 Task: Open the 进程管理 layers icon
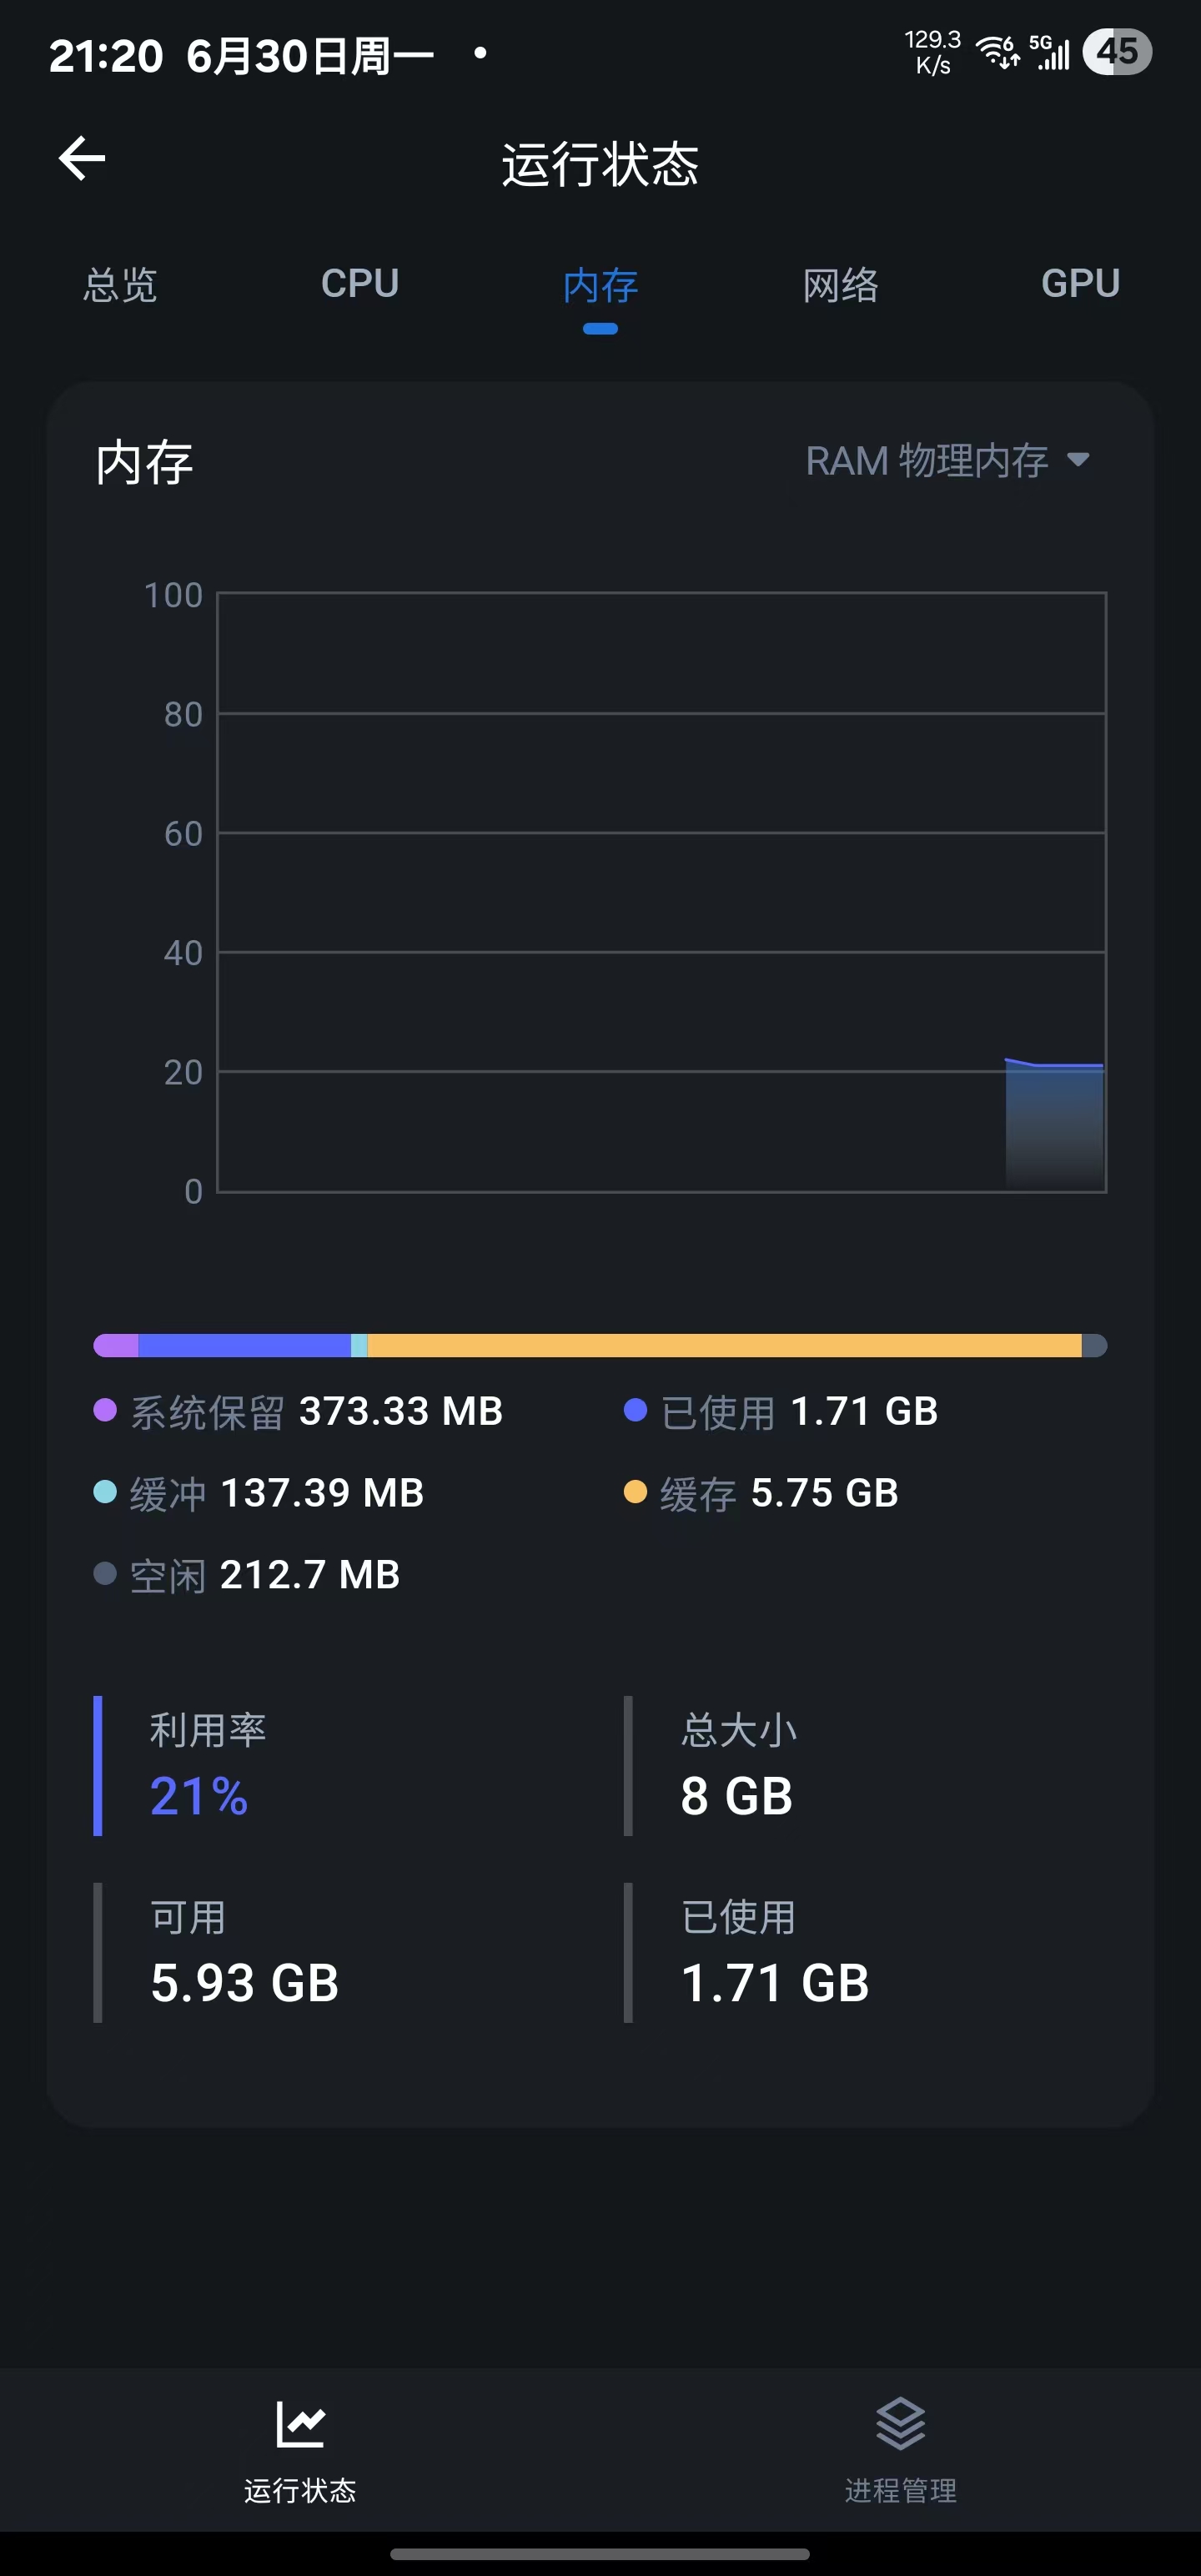(x=900, y=2423)
